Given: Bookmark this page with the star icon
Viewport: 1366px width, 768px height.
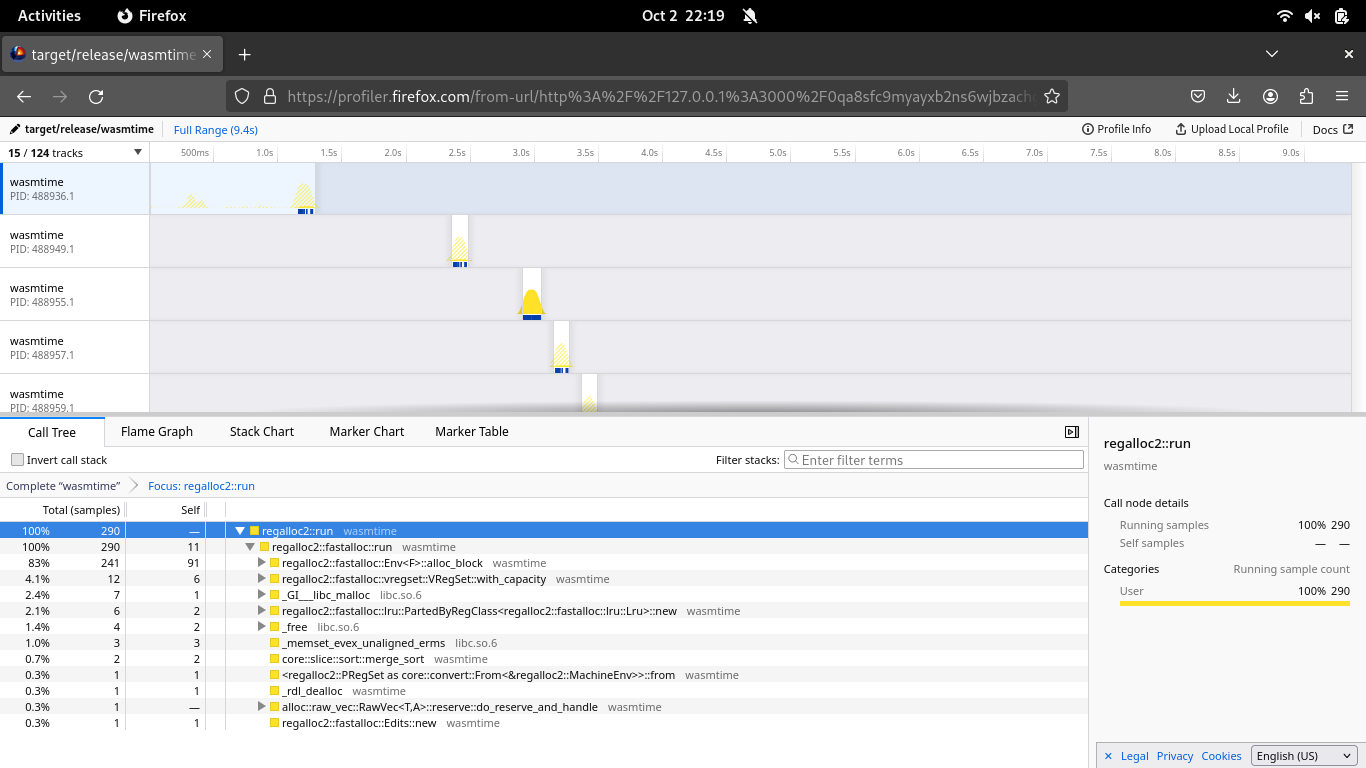Looking at the screenshot, I should (x=1052, y=96).
